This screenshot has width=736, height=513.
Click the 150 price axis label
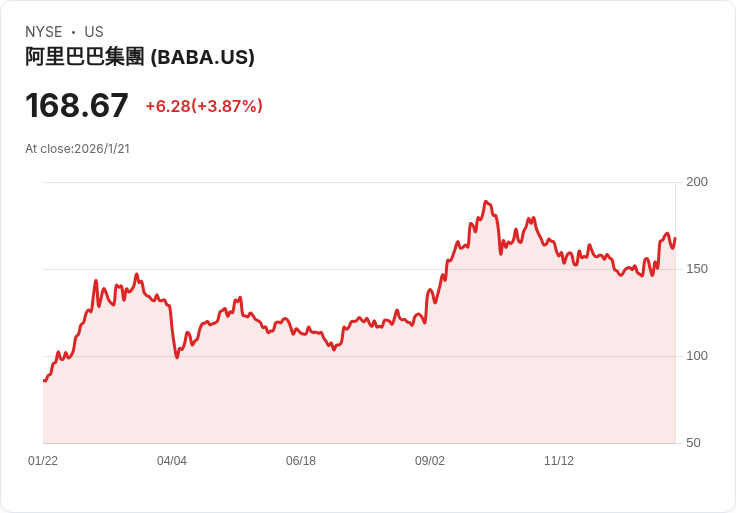coord(697,269)
